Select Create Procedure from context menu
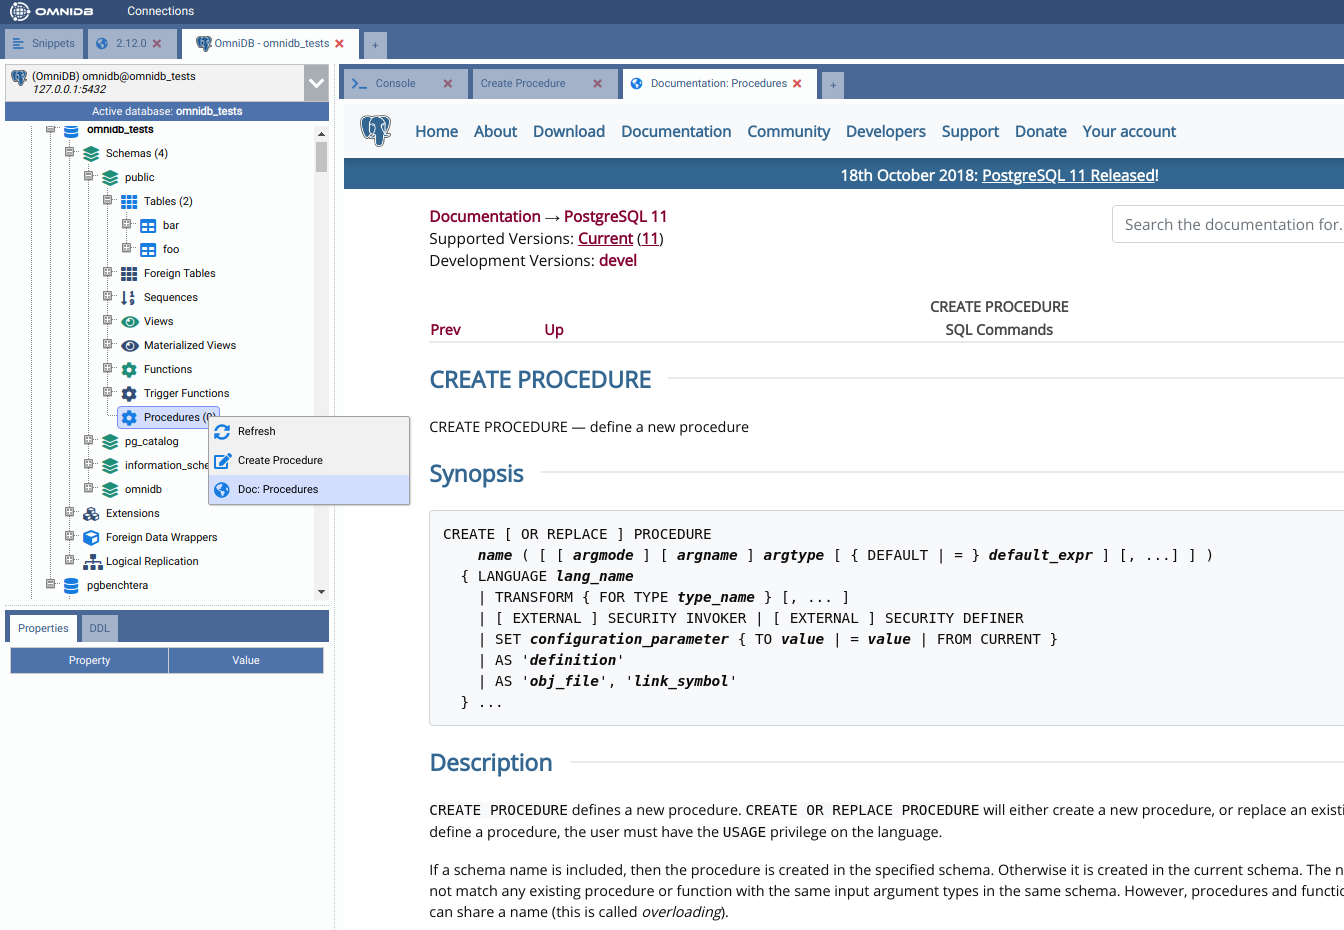Image resolution: width=1344 pixels, height=930 pixels. (x=280, y=461)
